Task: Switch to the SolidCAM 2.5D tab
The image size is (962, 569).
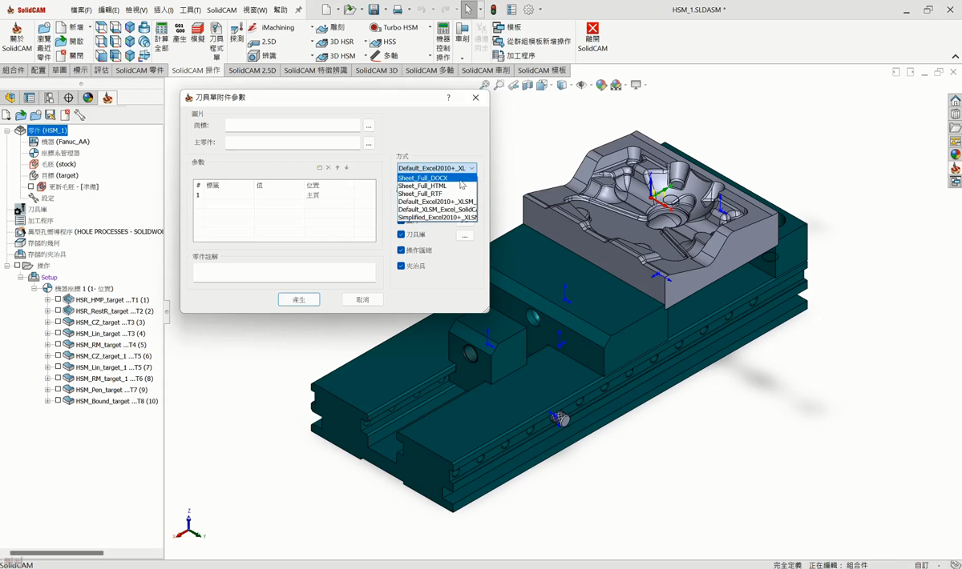Action: click(252, 71)
